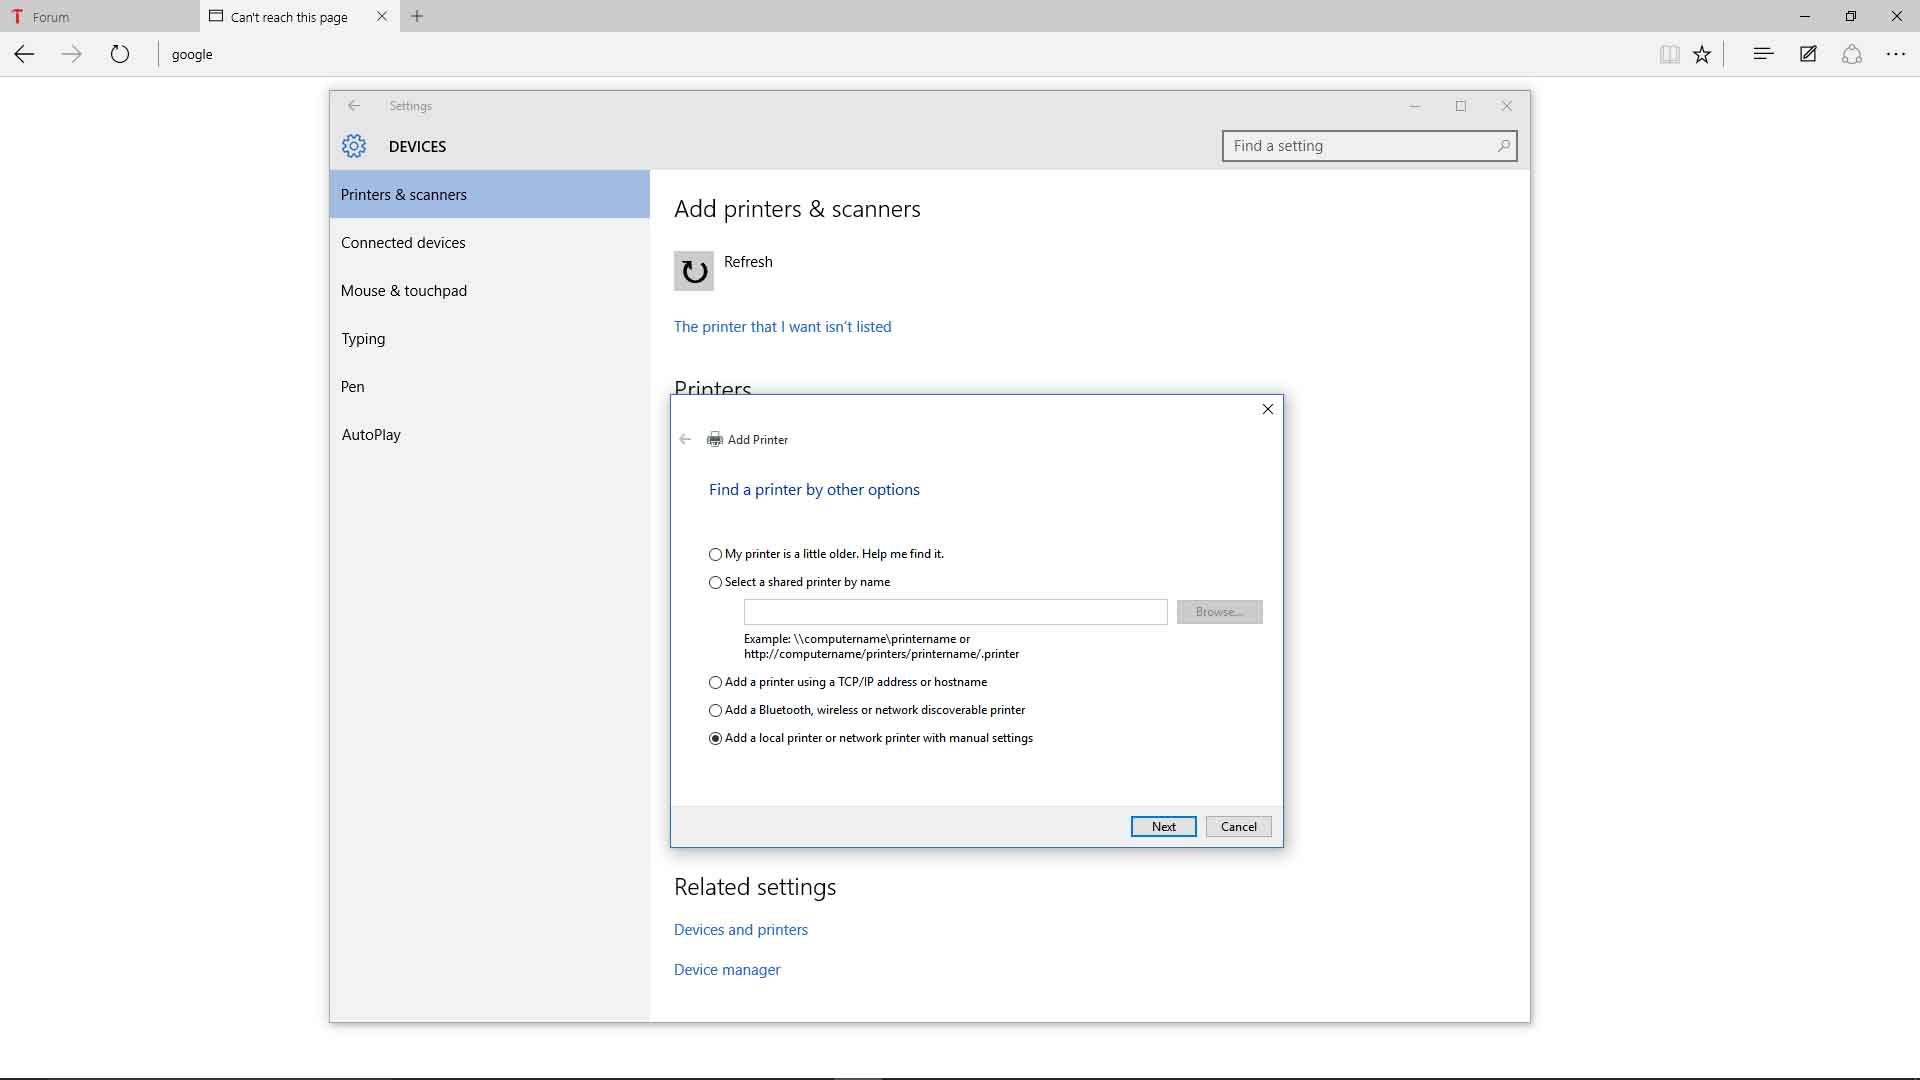
Task: Open Connected devices section
Action: point(403,243)
